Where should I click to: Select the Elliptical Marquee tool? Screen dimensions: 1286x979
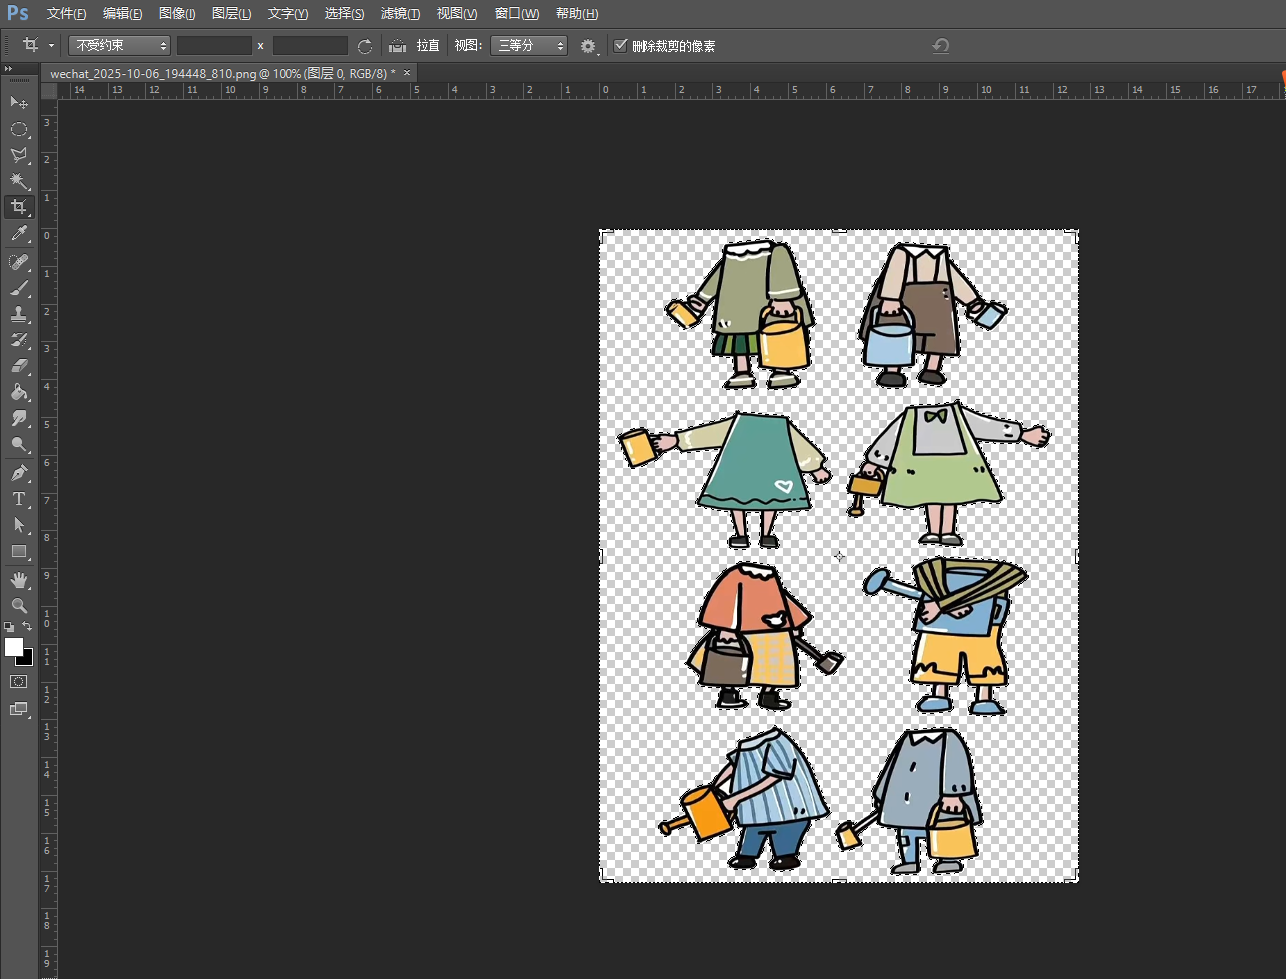(x=19, y=129)
